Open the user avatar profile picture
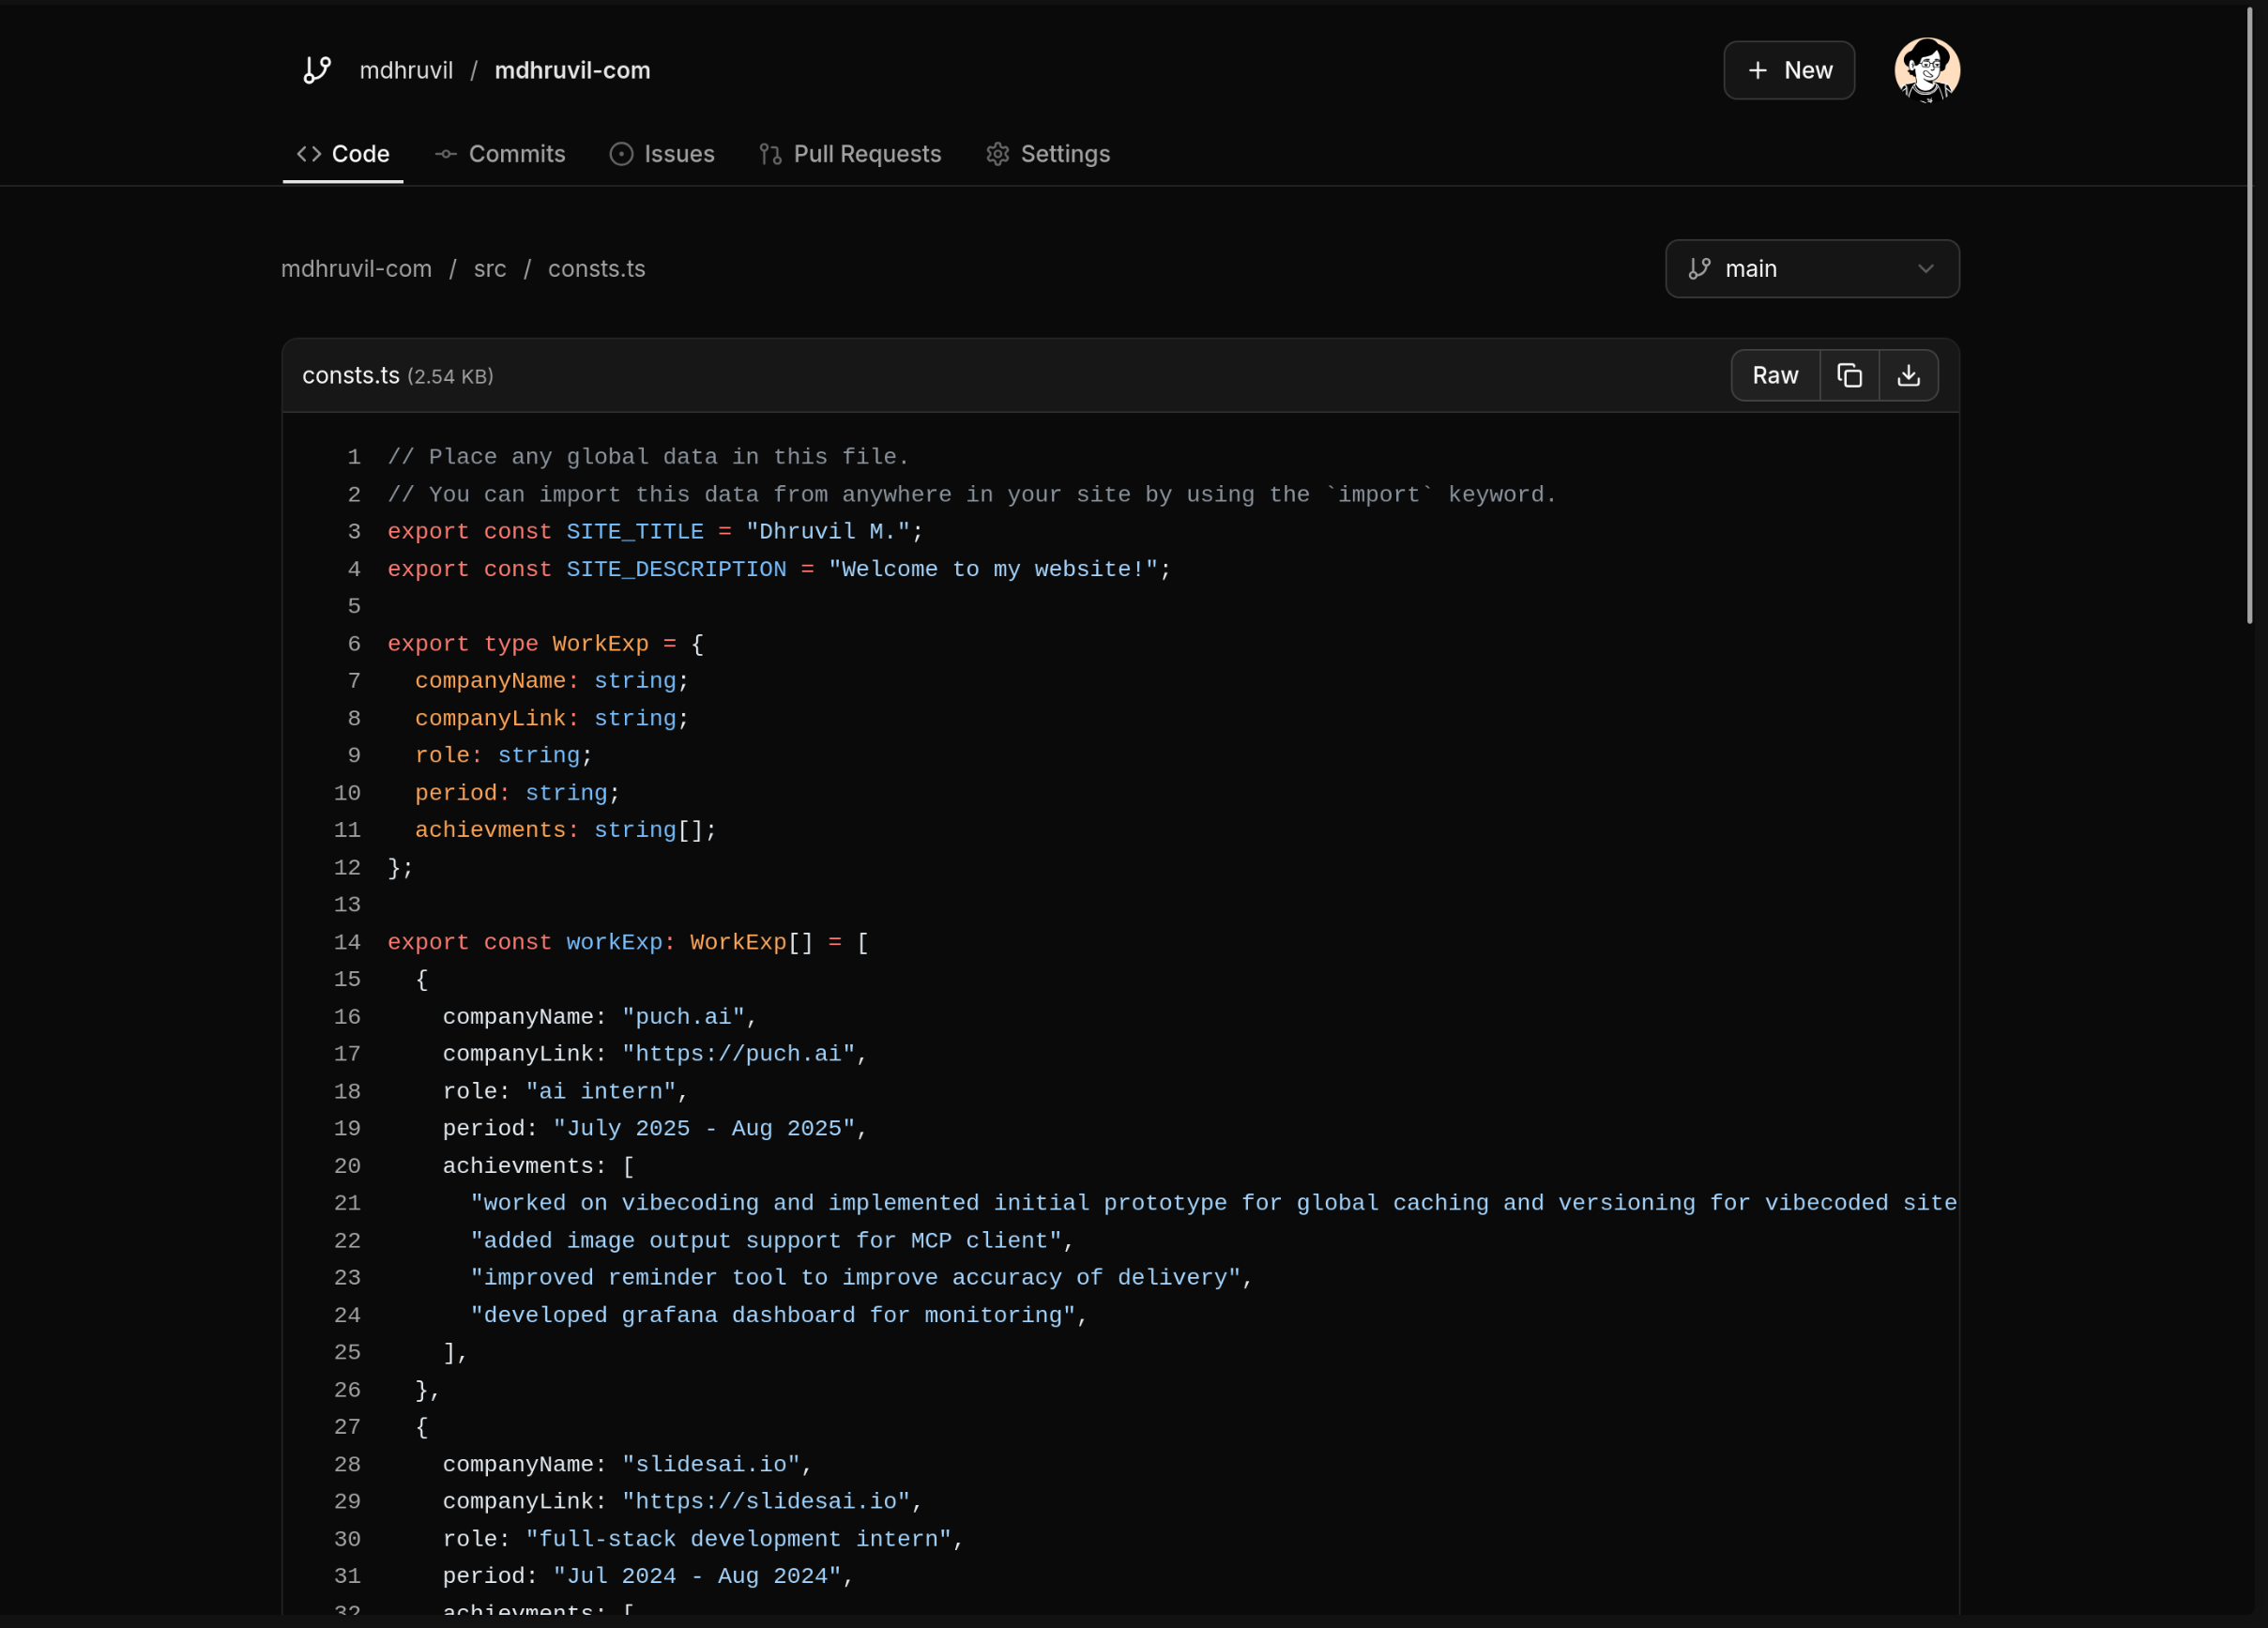Screen dimensions: 2268x1628 click(1926, 70)
